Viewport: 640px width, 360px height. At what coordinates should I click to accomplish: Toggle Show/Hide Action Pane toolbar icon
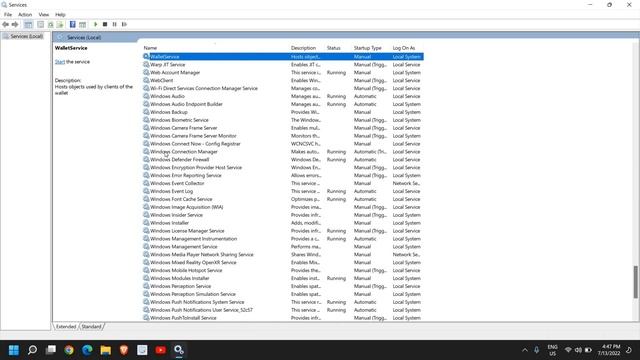tap(82, 24)
